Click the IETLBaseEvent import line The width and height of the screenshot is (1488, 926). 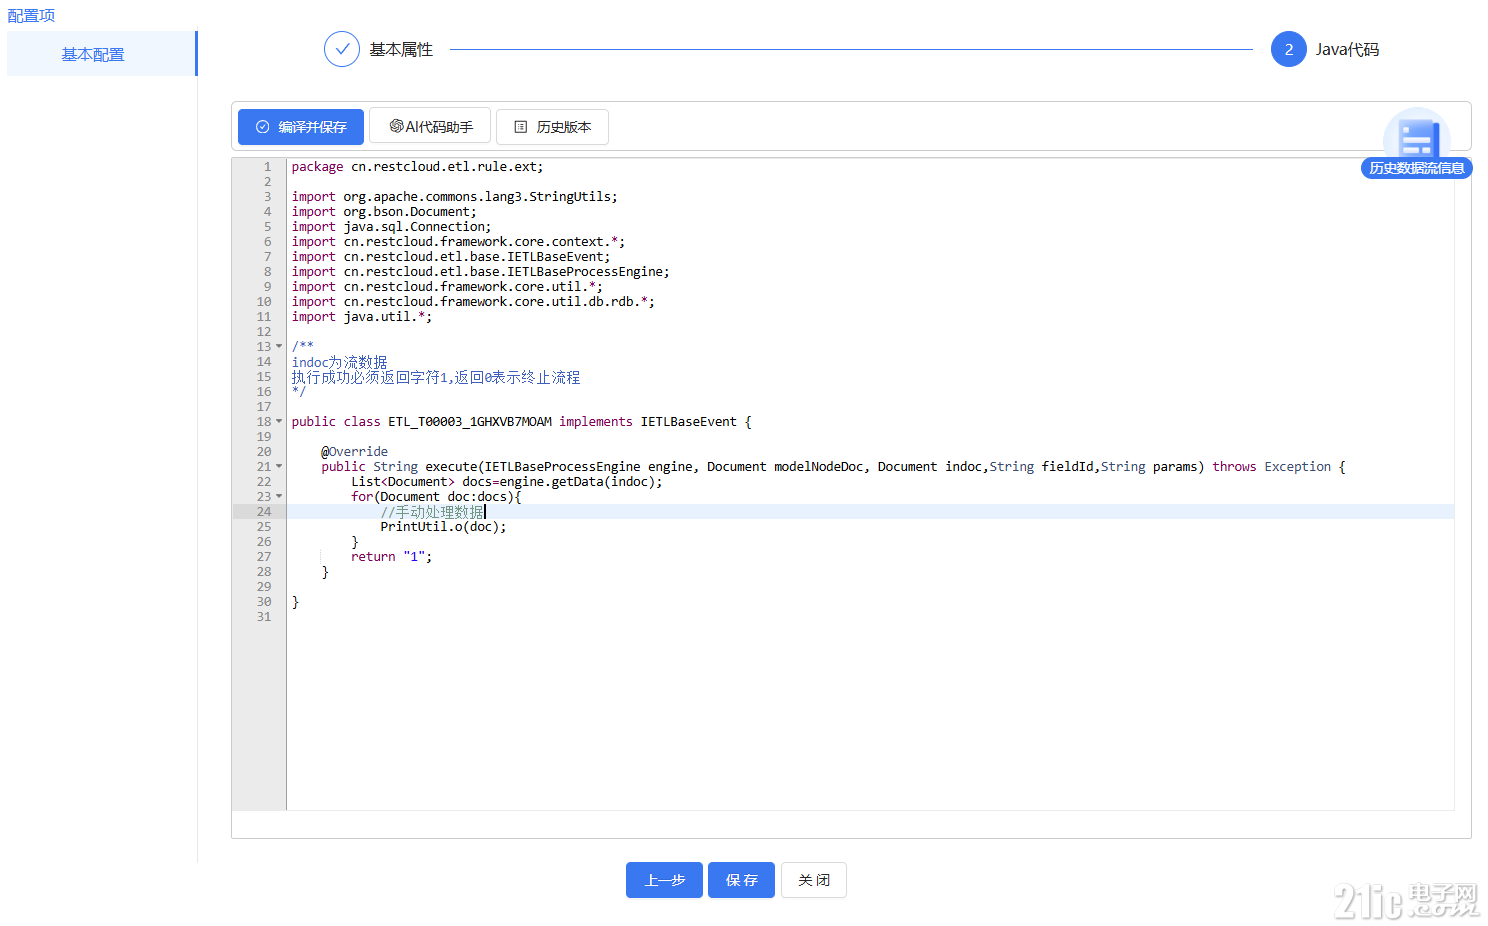(450, 257)
